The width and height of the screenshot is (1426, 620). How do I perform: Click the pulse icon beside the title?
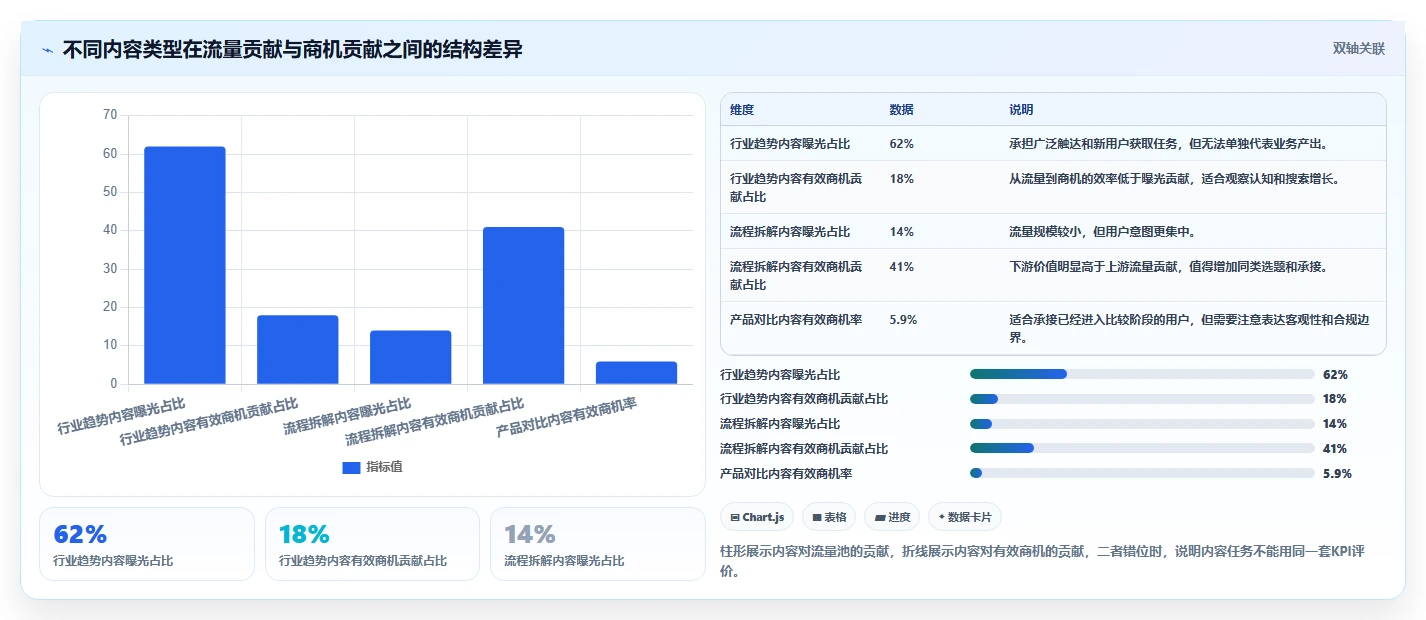pos(47,50)
